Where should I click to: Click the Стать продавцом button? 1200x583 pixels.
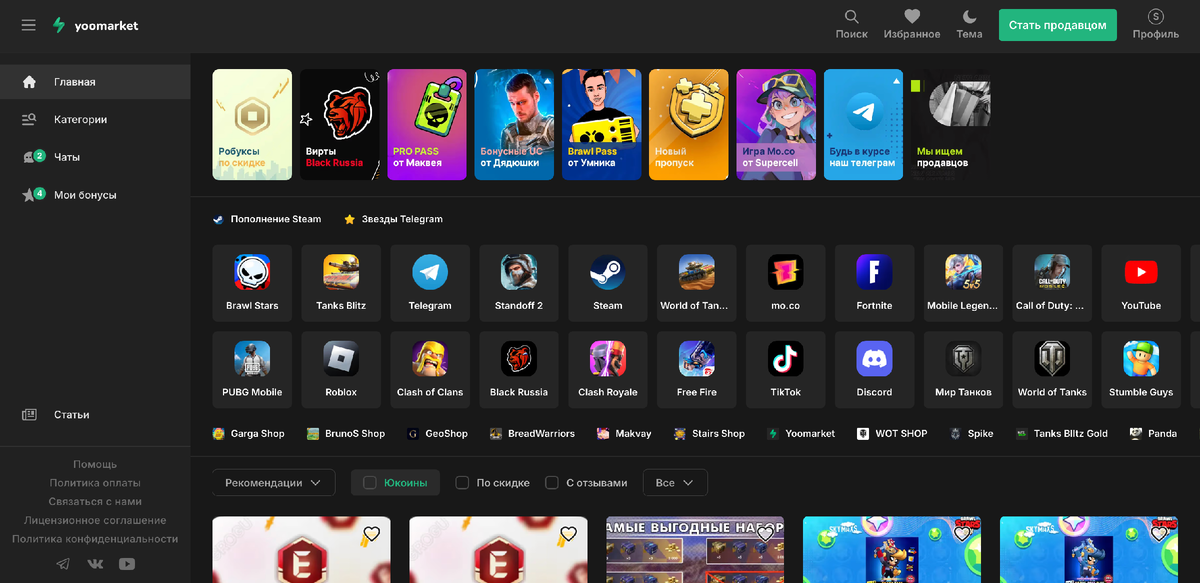pos(1058,25)
